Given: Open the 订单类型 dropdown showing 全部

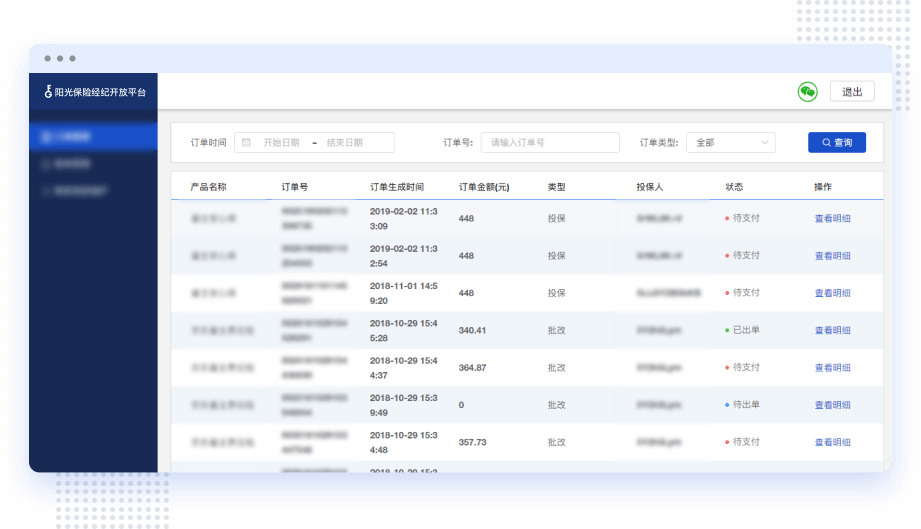Looking at the screenshot, I should tap(731, 143).
